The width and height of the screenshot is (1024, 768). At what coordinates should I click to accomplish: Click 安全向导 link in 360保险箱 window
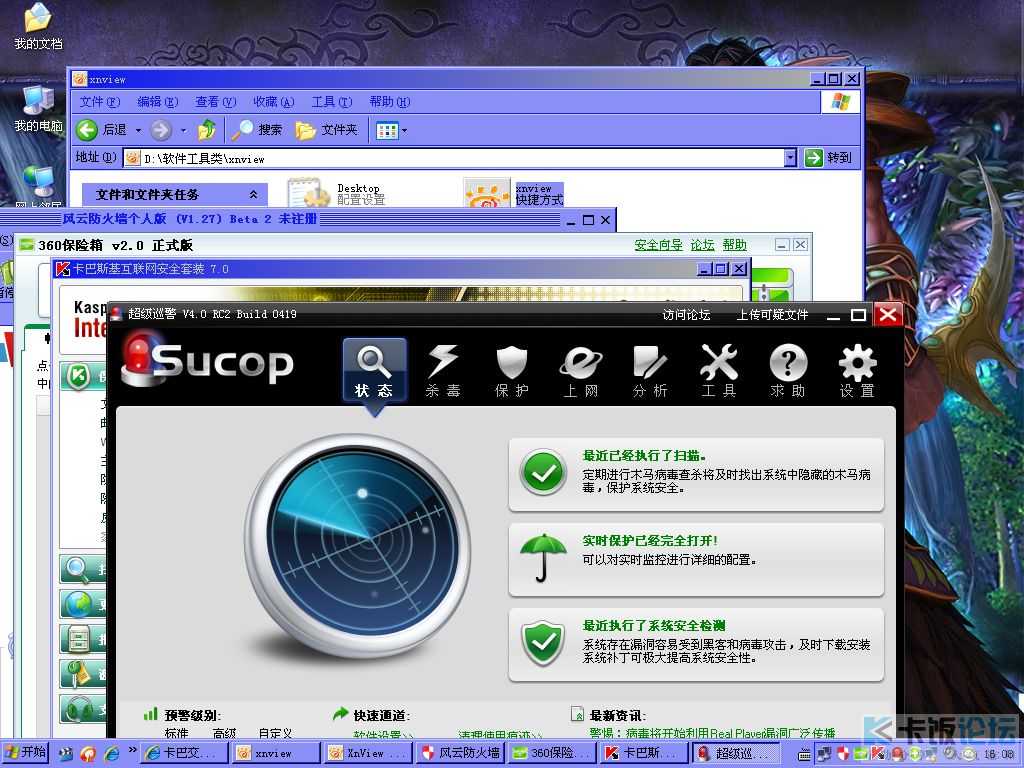click(658, 245)
